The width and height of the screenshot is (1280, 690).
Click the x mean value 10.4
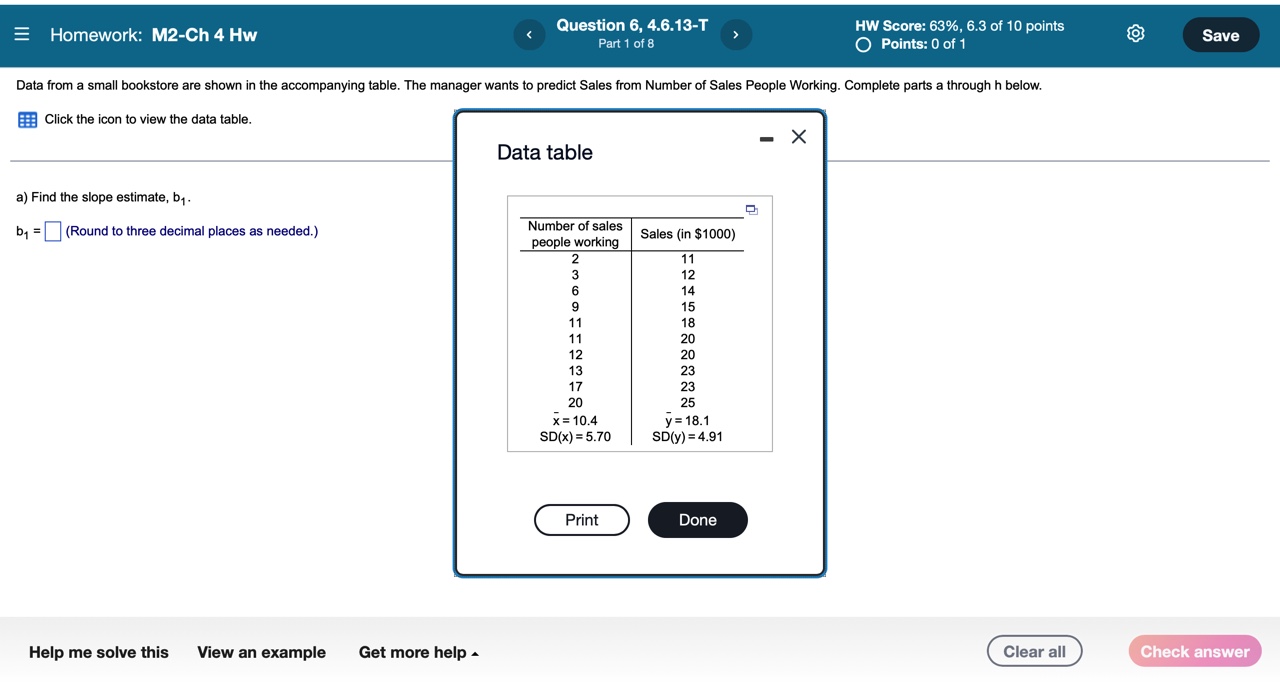point(575,420)
